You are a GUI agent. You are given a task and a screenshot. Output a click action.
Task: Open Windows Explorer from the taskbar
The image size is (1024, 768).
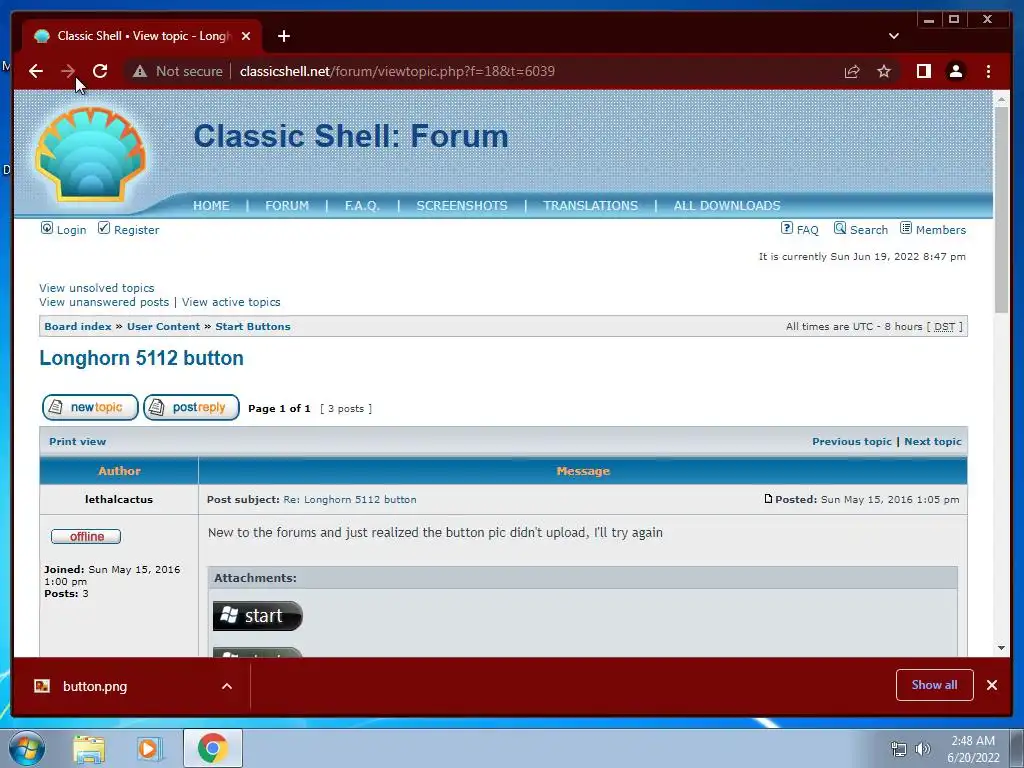pyautogui.click(x=89, y=749)
